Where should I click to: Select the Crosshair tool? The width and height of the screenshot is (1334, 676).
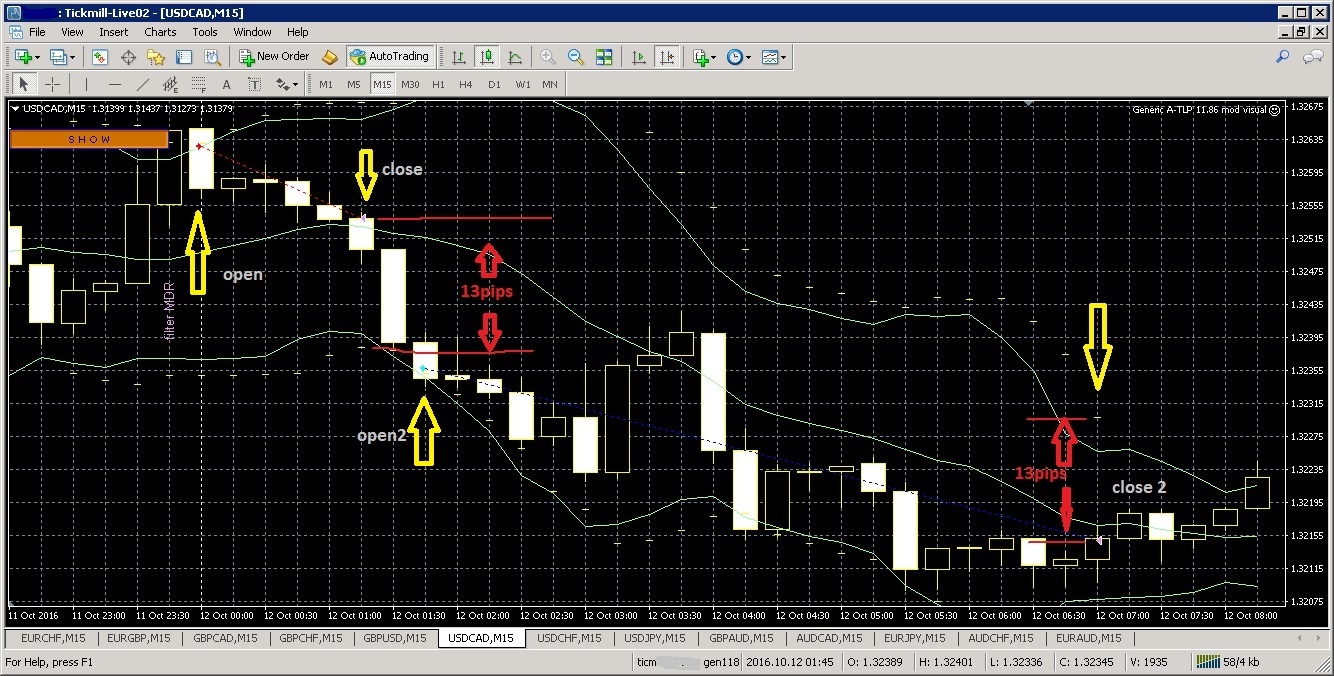coord(53,84)
